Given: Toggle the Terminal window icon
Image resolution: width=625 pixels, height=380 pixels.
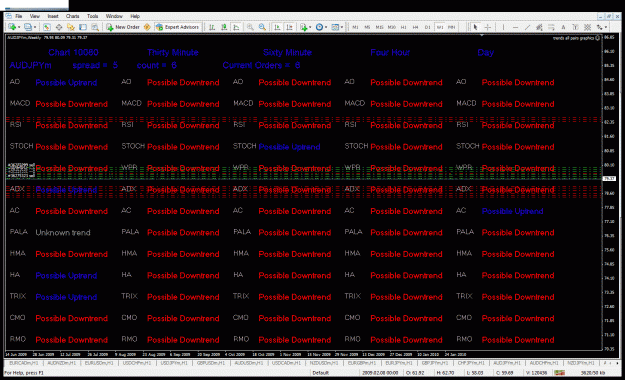Looking at the screenshot, I should tap(83, 27).
